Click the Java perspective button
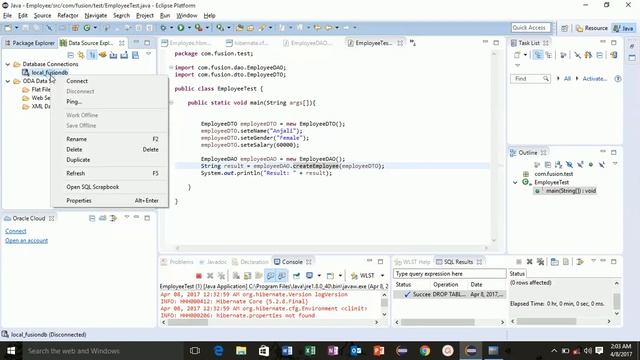The image size is (640, 360). pos(624,28)
